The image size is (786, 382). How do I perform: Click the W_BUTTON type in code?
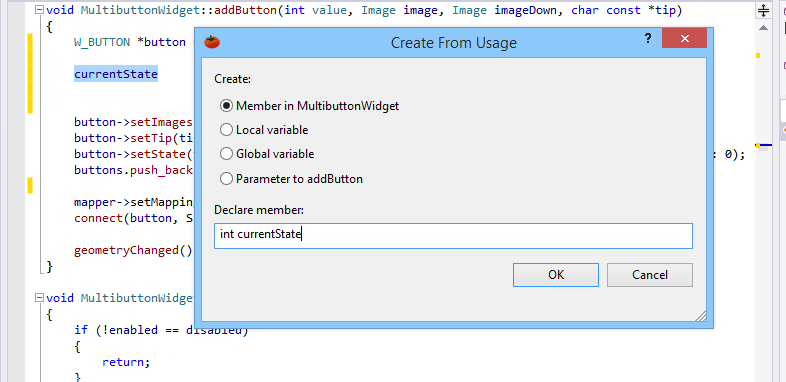click(102, 42)
